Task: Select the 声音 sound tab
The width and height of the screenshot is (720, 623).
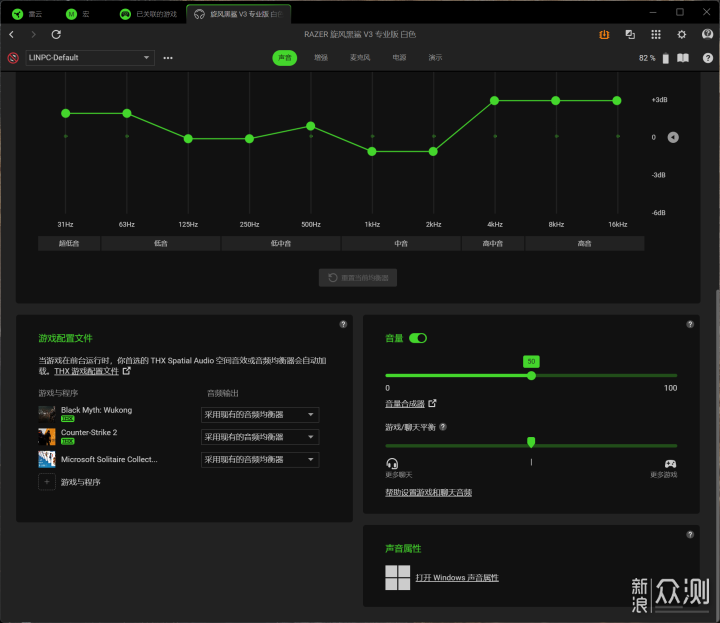Action: coord(285,58)
